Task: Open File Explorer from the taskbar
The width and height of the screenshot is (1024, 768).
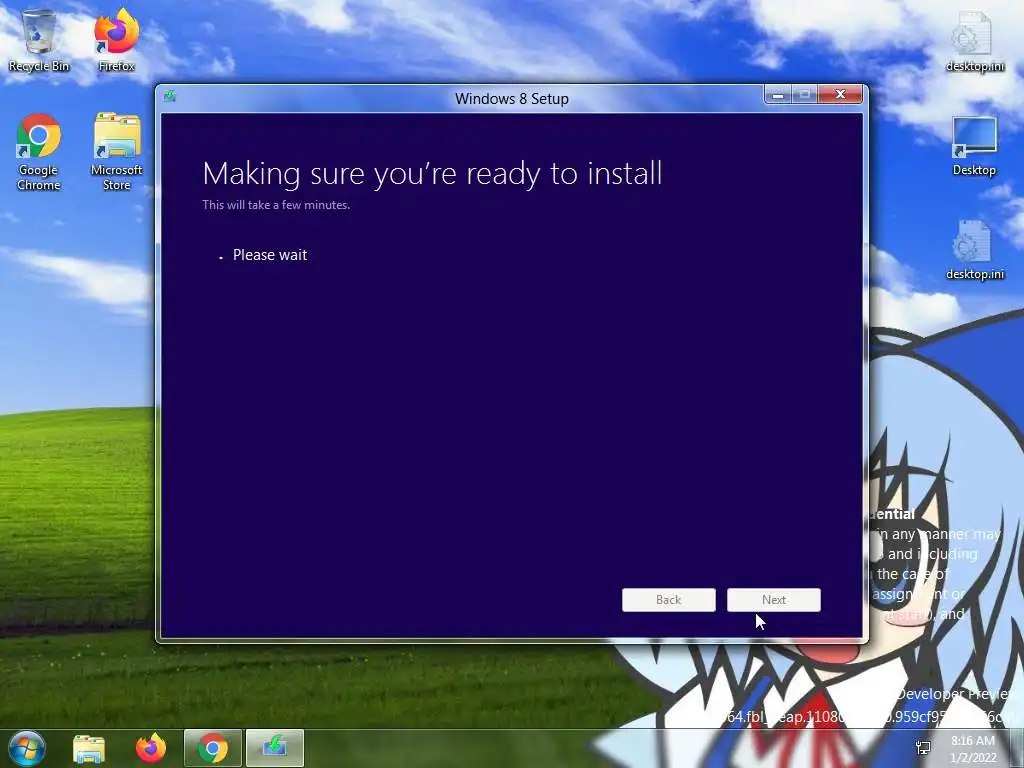Action: 89,748
